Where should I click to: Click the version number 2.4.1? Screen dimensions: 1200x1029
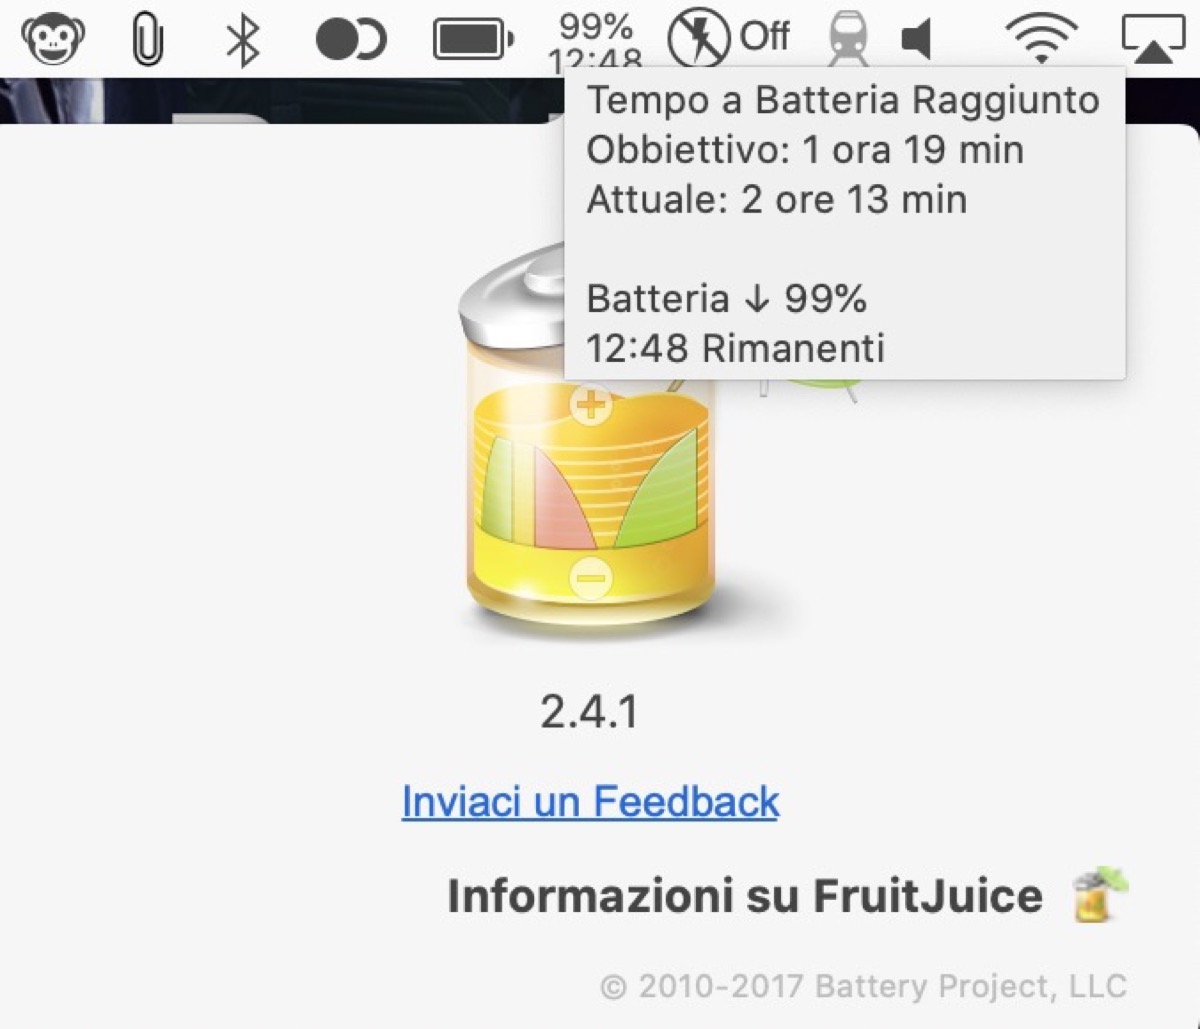point(589,712)
